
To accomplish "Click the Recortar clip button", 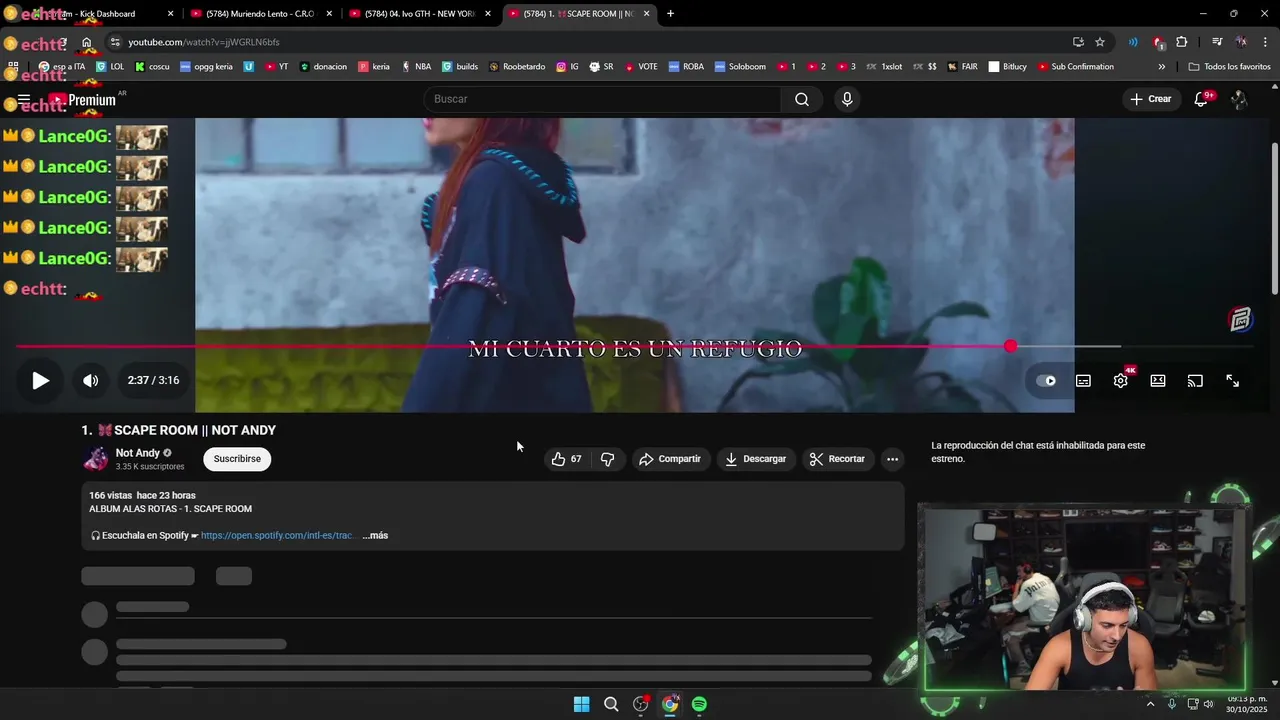I will pyautogui.click(x=837, y=459).
